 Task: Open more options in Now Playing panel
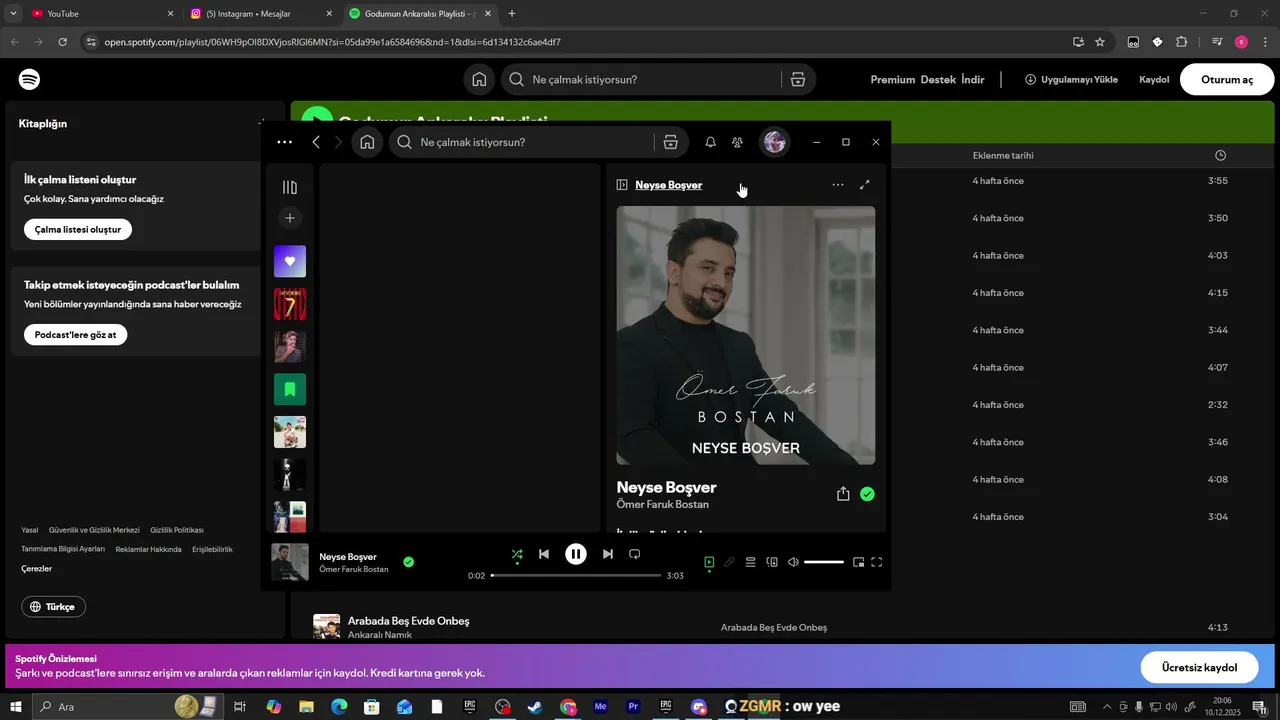click(x=838, y=185)
